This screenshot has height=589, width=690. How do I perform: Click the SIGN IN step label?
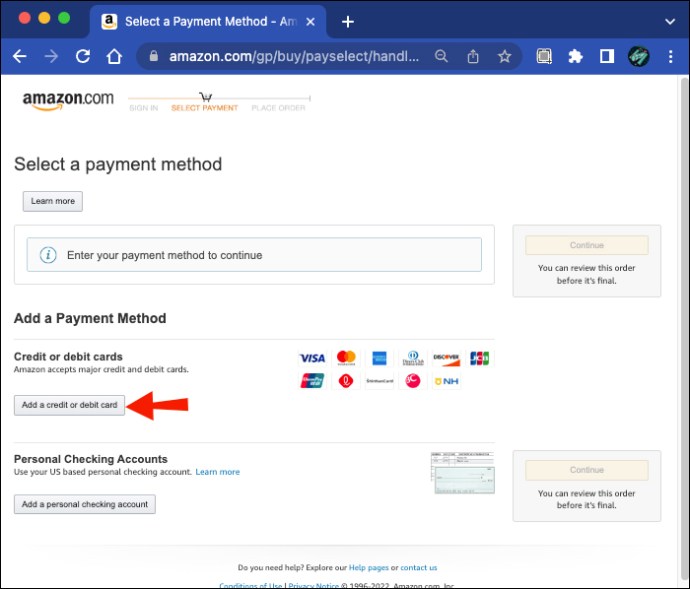pos(143,108)
